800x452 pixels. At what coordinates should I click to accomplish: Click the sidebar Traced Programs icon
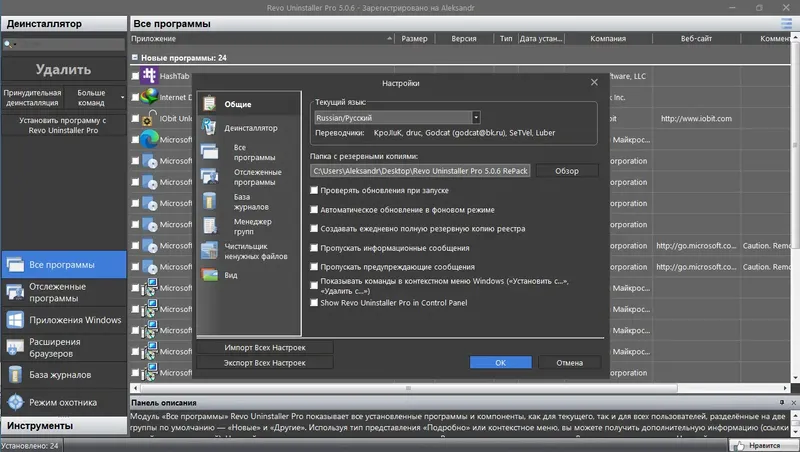pyautogui.click(x=15, y=292)
